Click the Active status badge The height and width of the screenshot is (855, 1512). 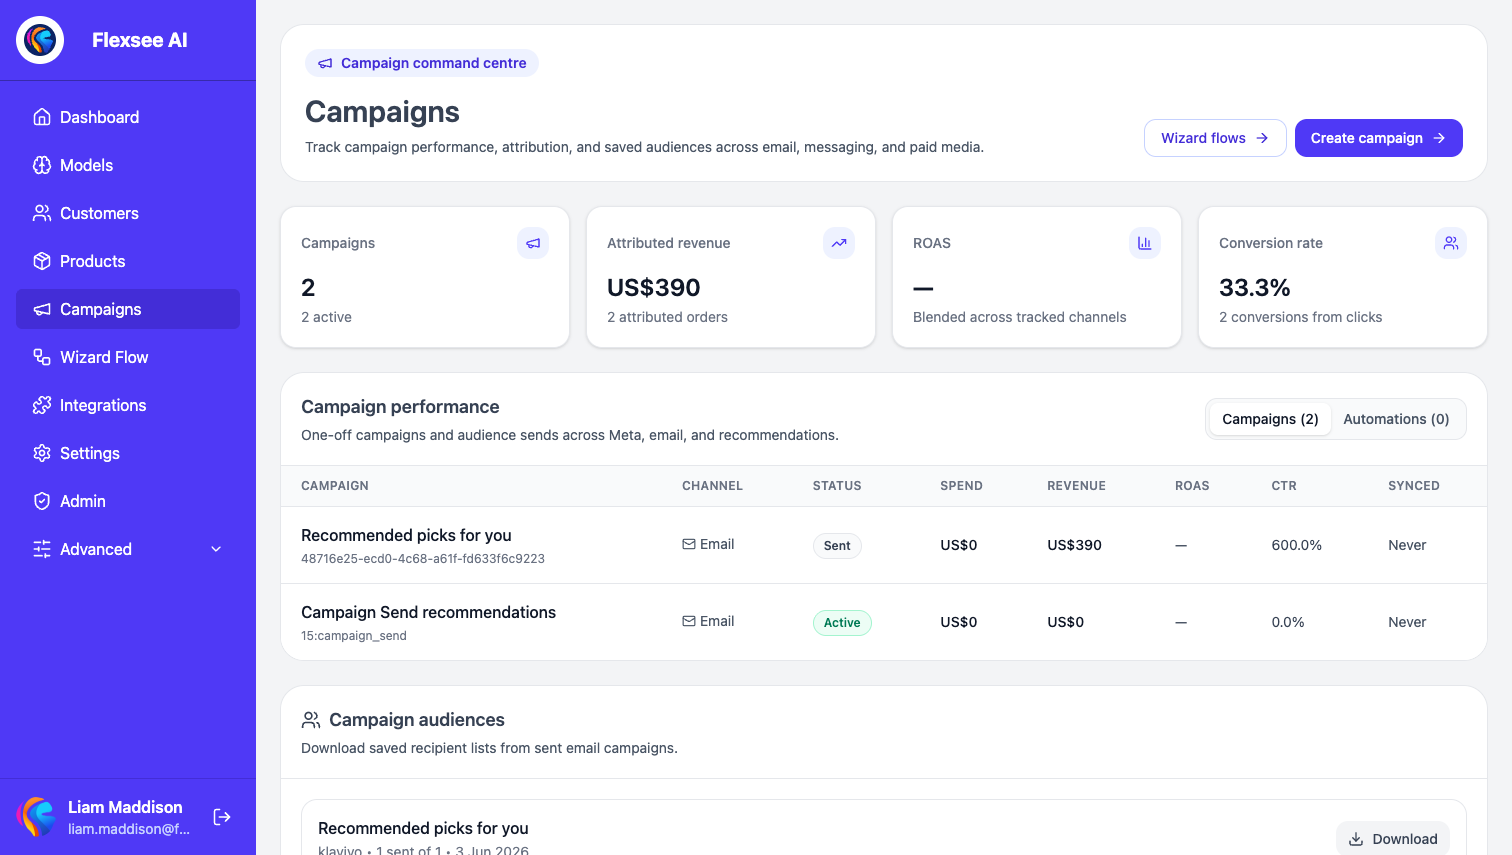[842, 623]
